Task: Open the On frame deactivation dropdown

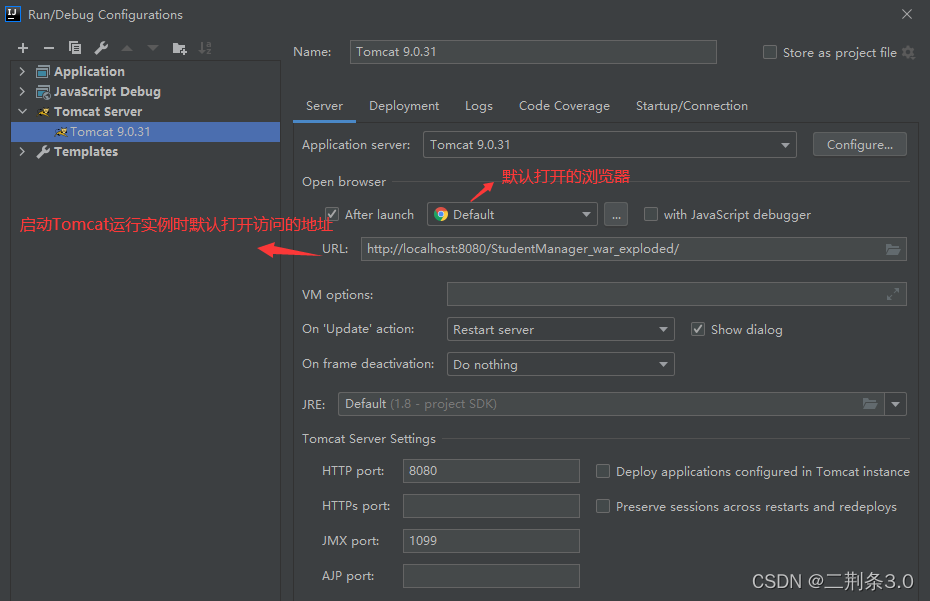Action: coord(560,364)
